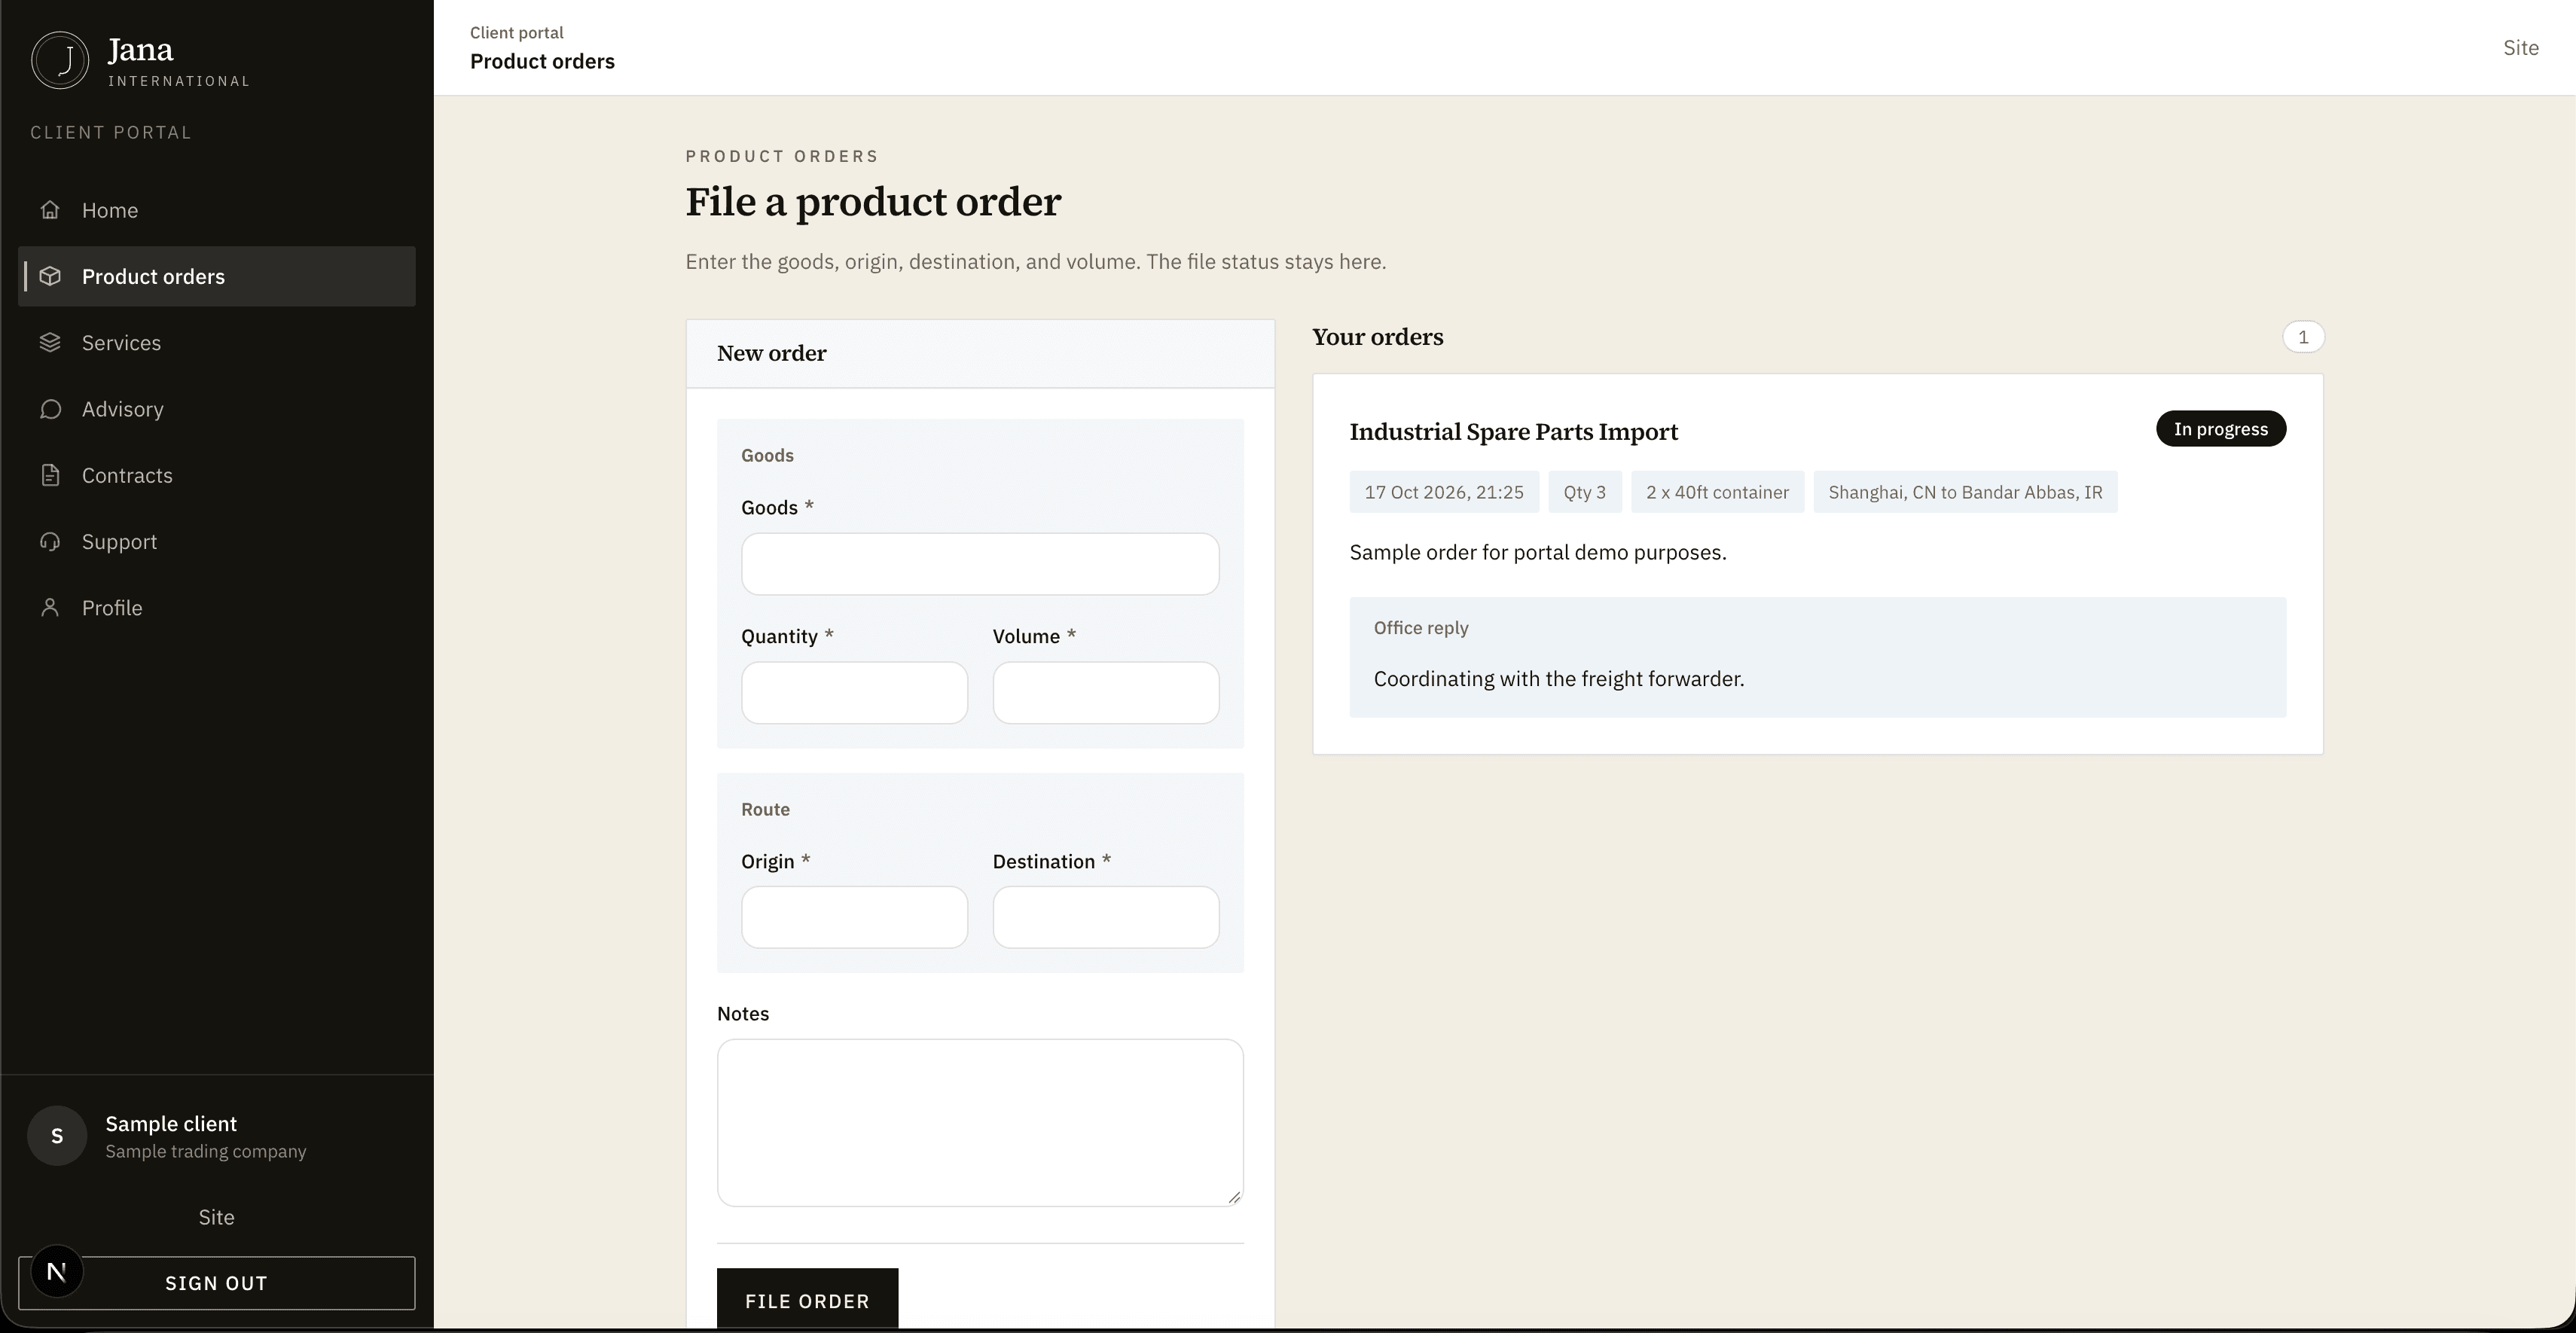
Task: Focus the Destination input field
Action: (1106, 917)
